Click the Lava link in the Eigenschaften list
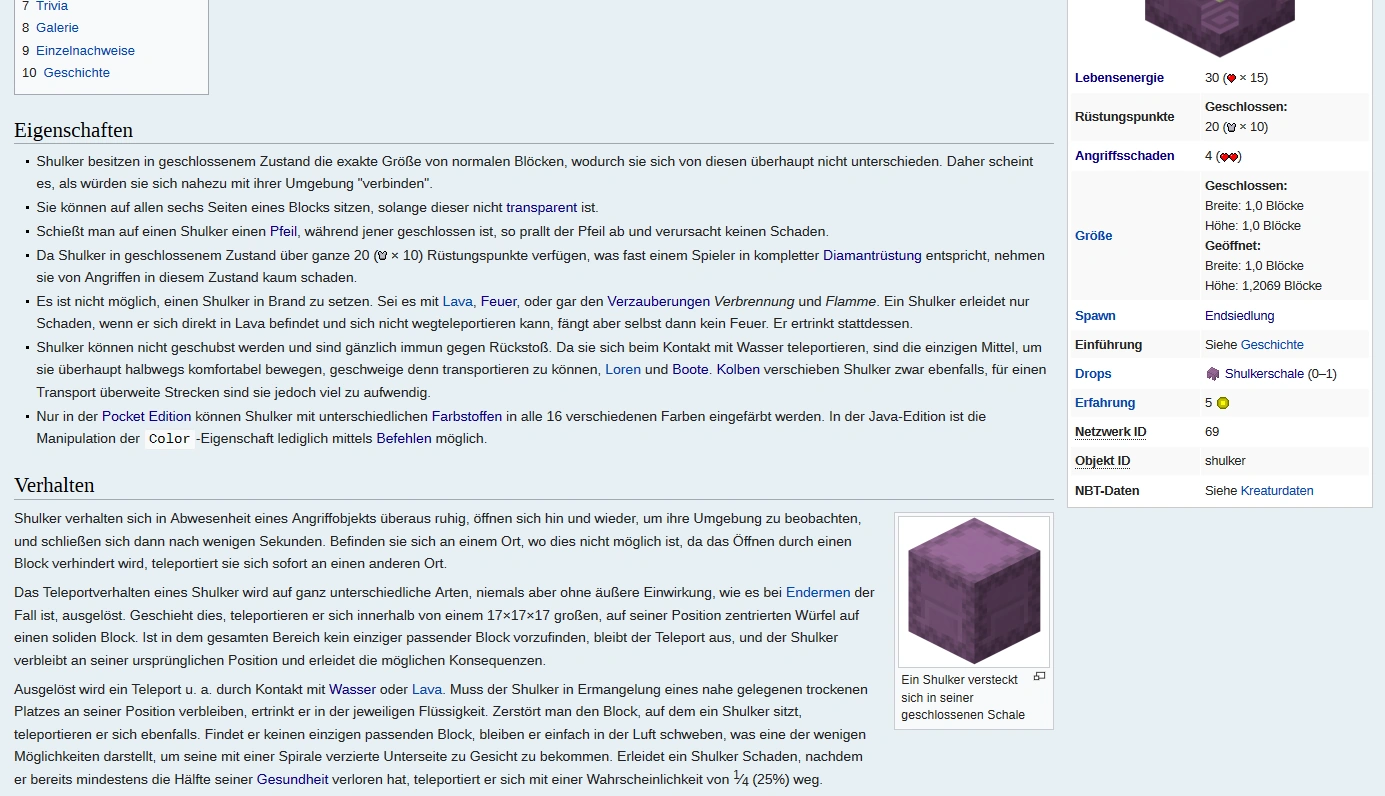This screenshot has height=796, width=1385. pyautogui.click(x=458, y=301)
